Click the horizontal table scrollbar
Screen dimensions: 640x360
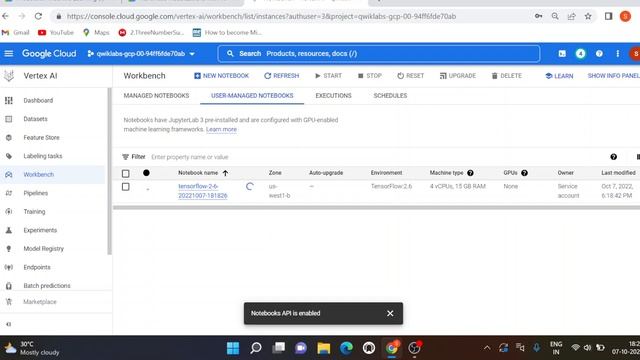(x=376, y=208)
